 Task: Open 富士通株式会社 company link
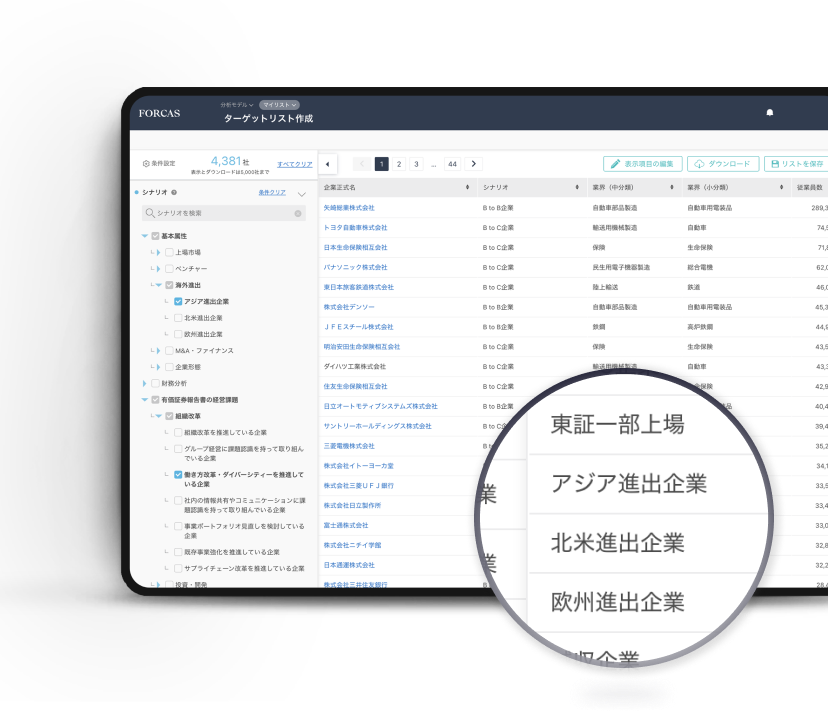pyautogui.click(x=346, y=526)
